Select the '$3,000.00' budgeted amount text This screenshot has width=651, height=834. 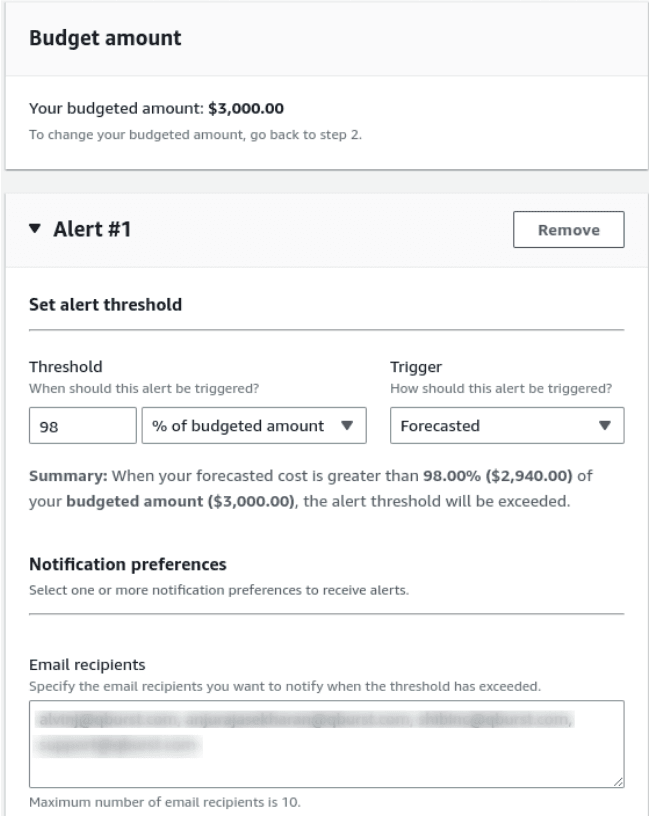(243, 108)
